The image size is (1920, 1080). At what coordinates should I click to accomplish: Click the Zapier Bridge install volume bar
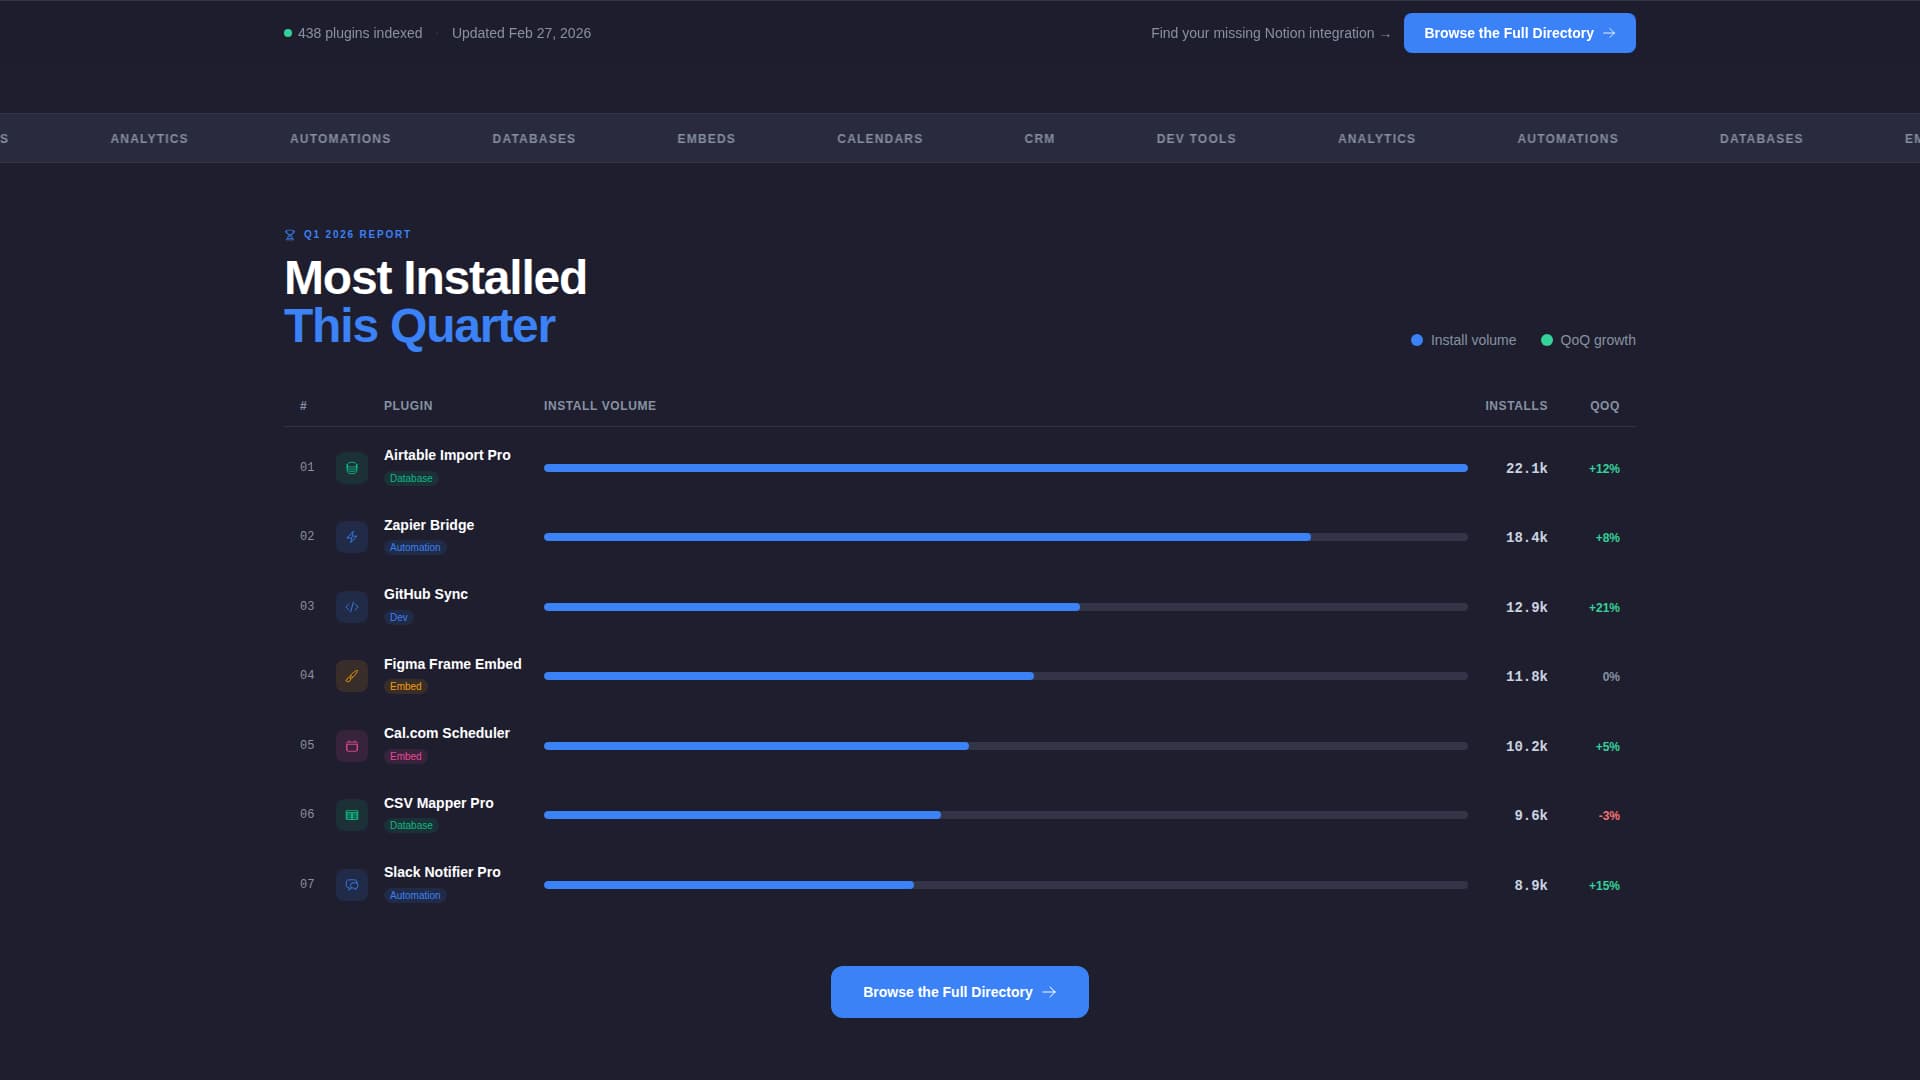click(x=1006, y=537)
